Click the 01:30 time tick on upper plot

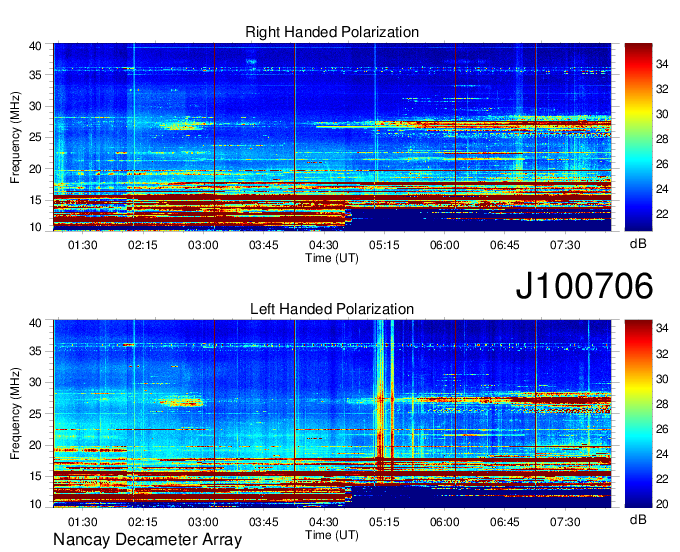[x=82, y=245]
